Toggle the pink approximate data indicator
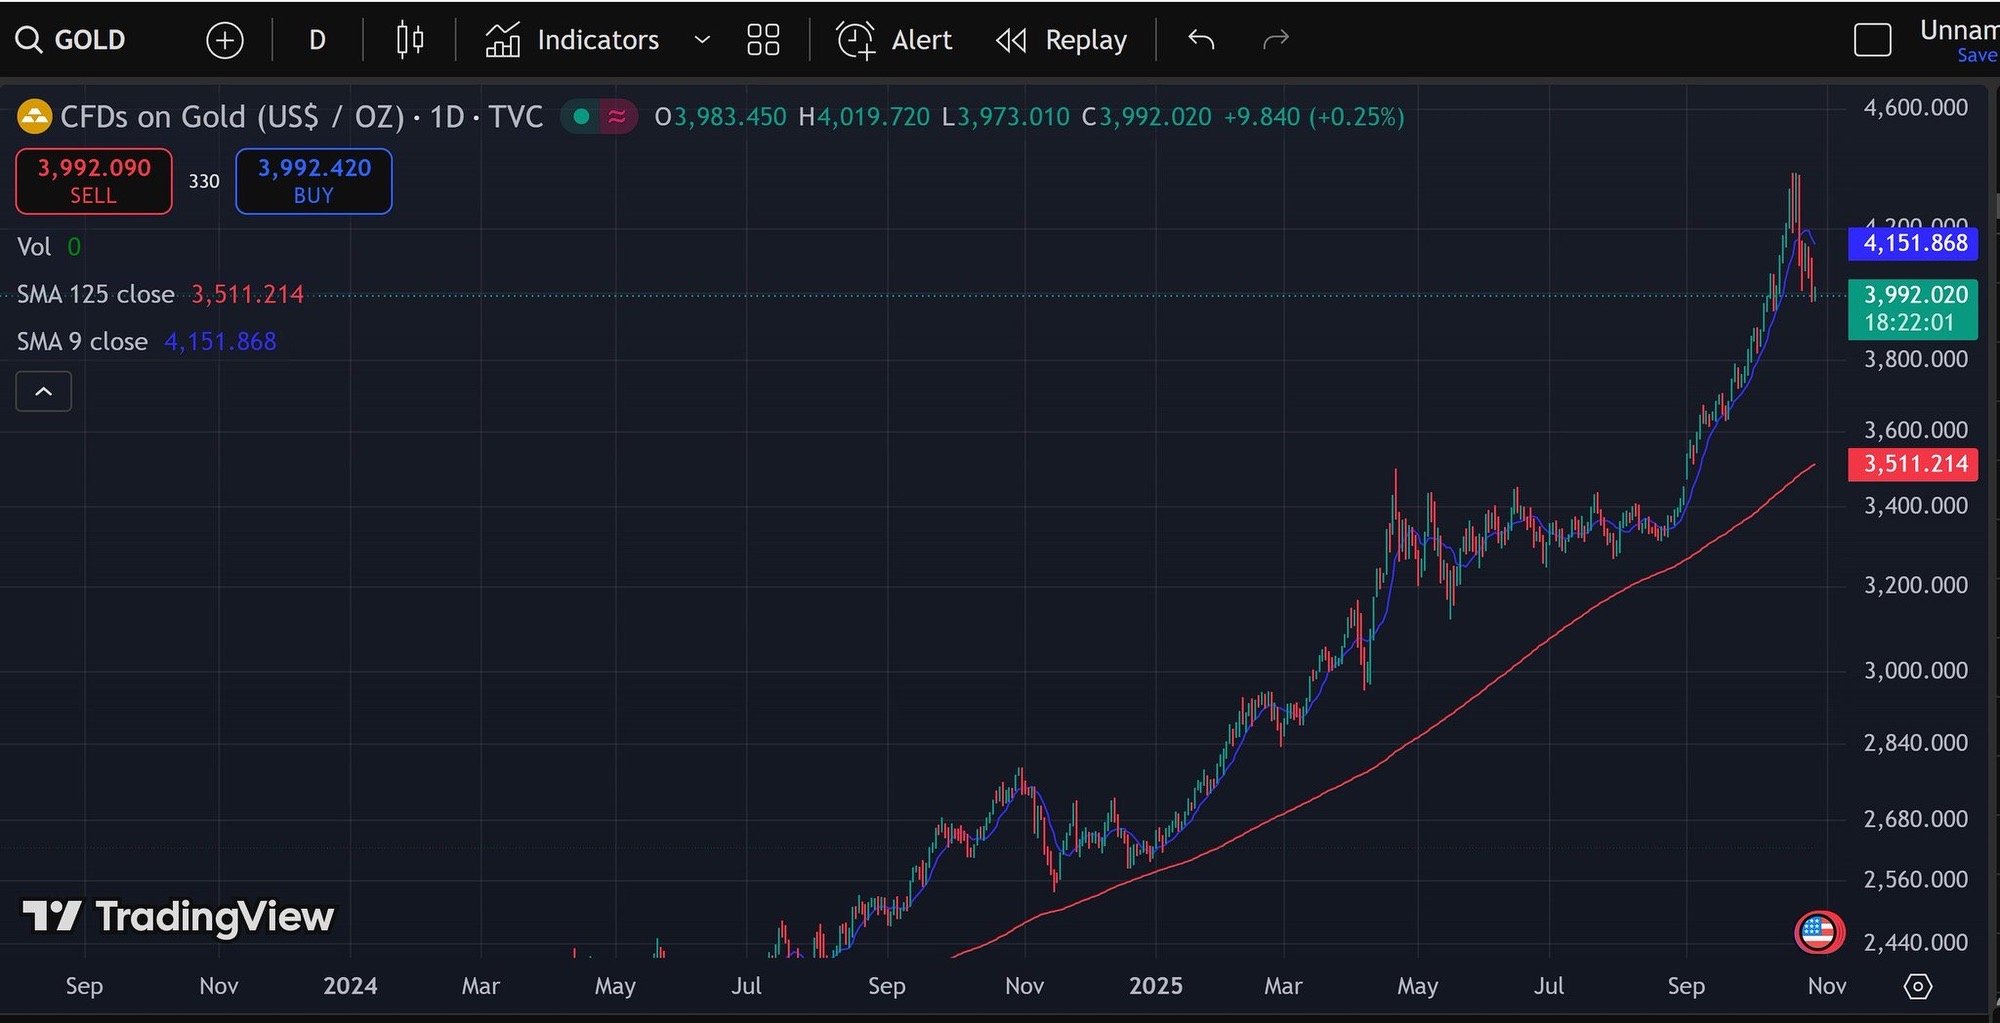The width and height of the screenshot is (2000, 1023). point(617,117)
